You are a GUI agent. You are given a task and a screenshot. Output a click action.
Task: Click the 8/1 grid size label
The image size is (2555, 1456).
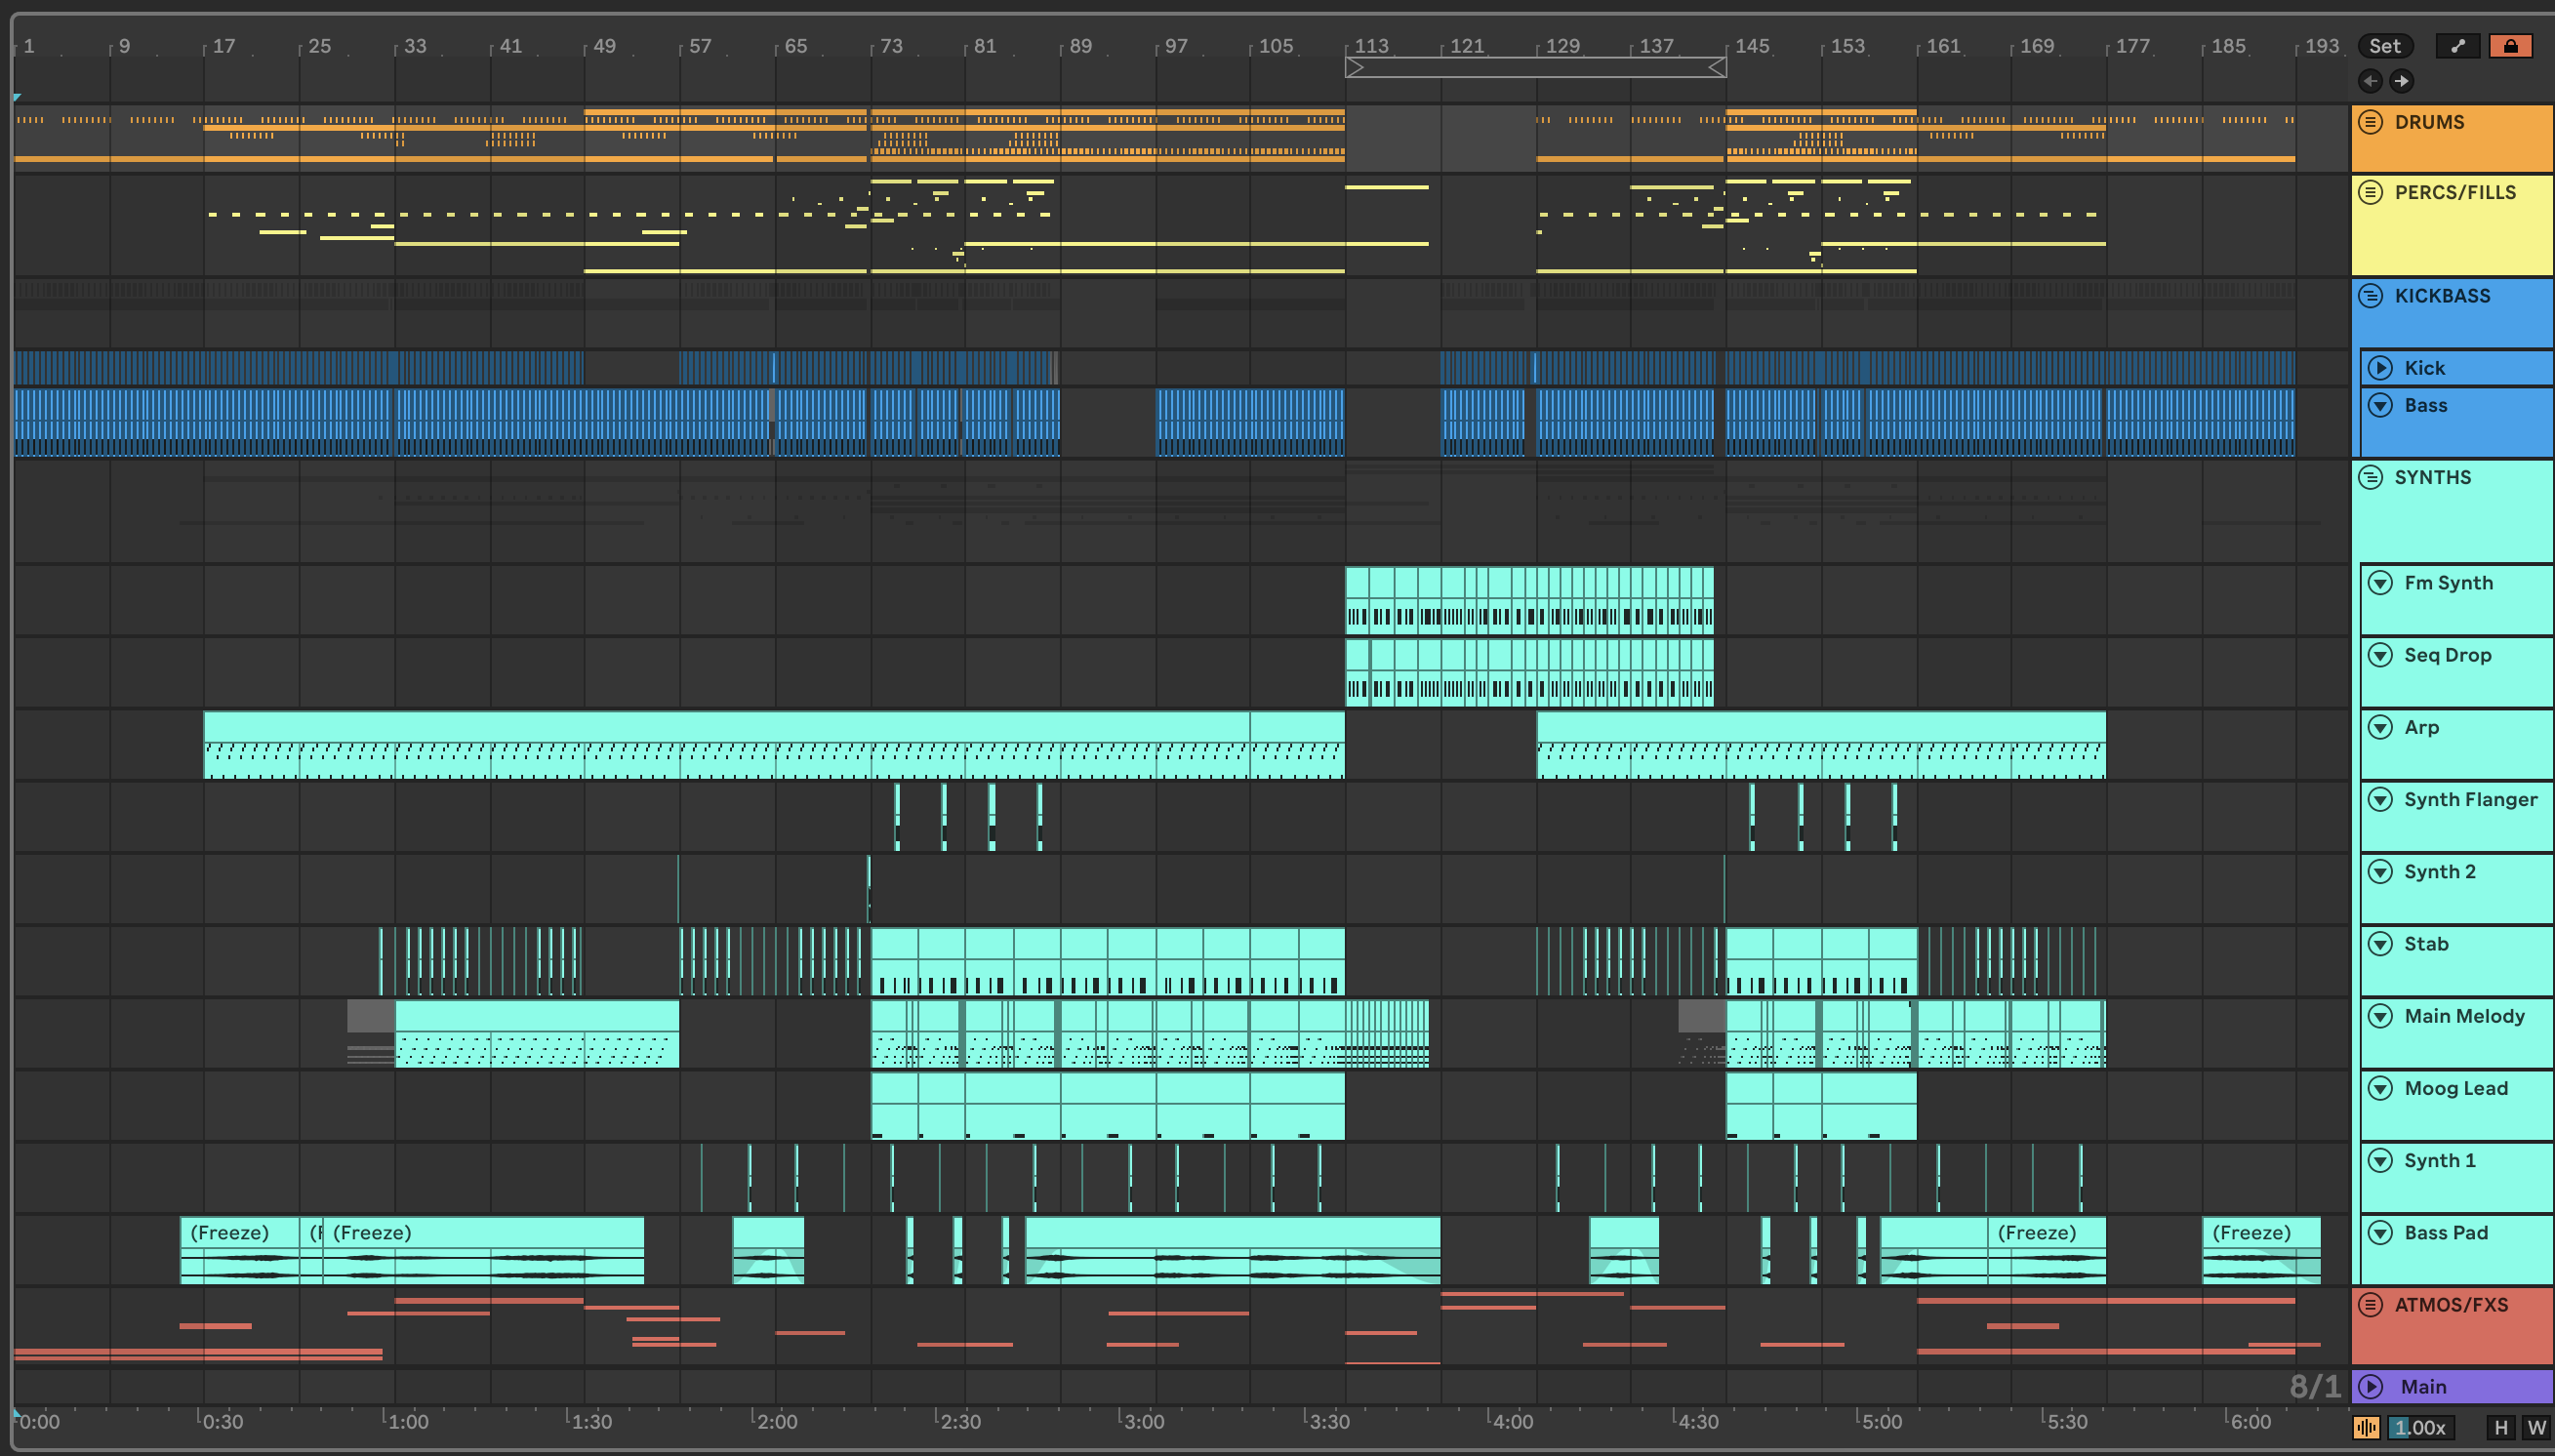pyautogui.click(x=2315, y=1386)
